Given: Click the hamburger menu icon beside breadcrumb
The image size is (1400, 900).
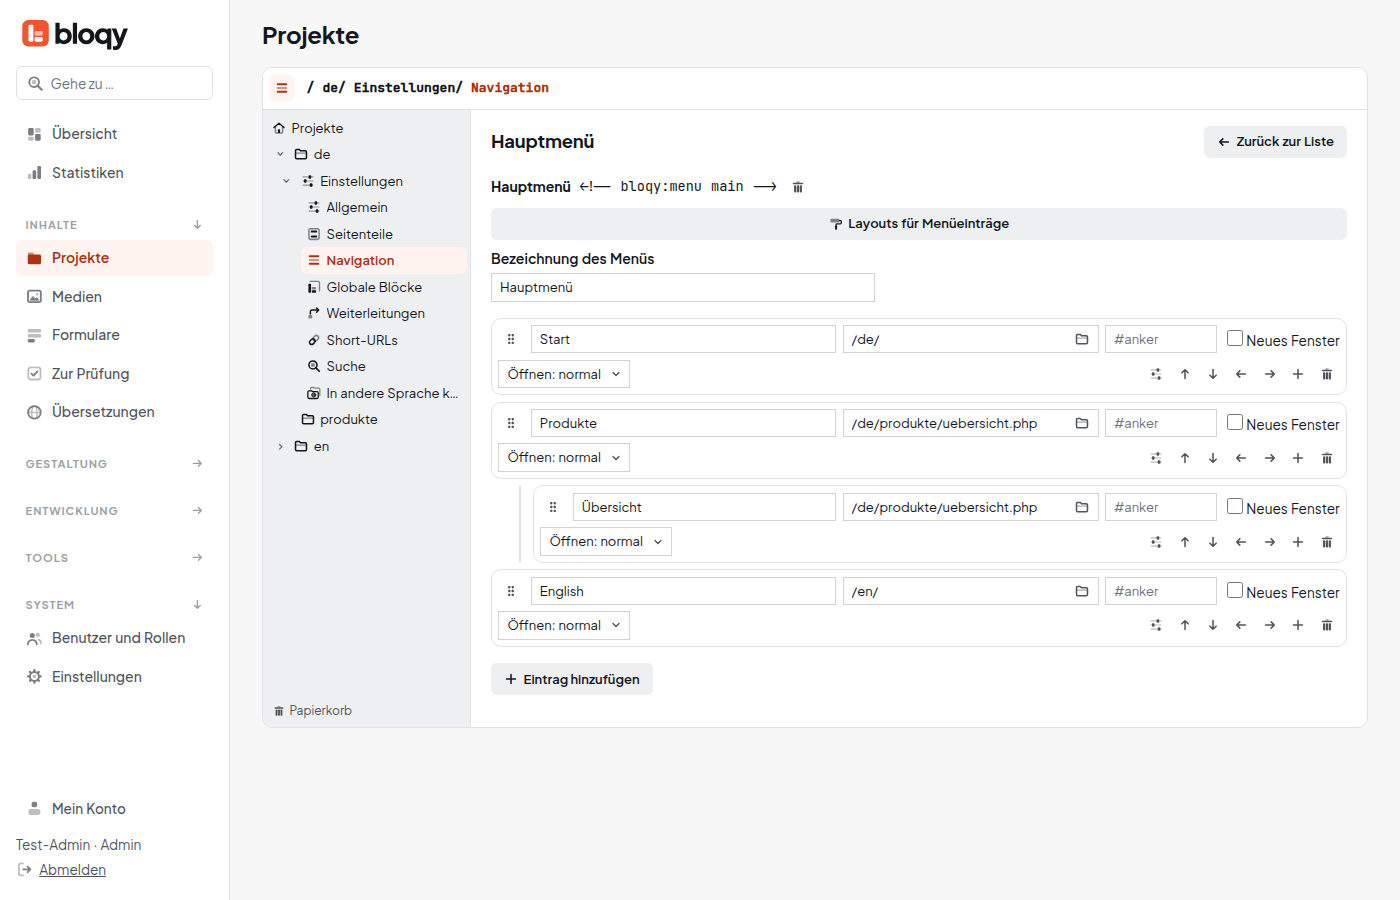Looking at the screenshot, I should (x=282, y=88).
